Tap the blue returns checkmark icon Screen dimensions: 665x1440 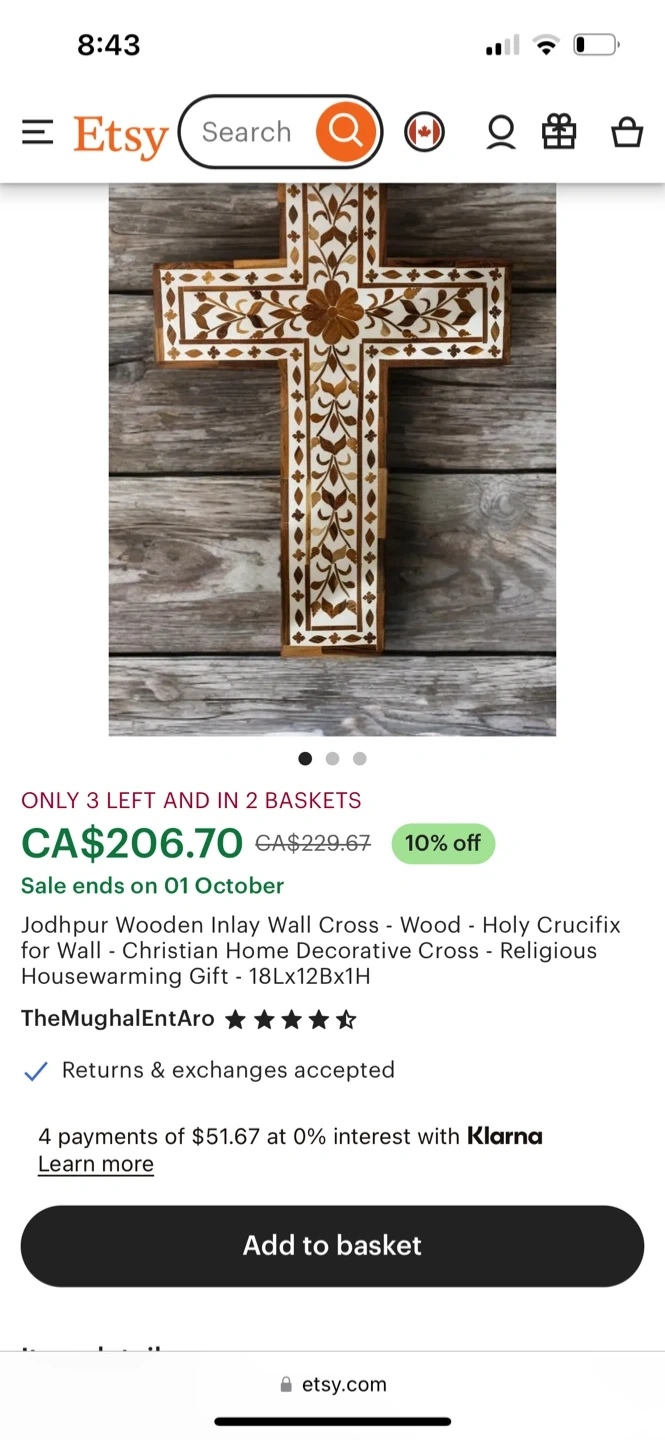(x=36, y=1071)
